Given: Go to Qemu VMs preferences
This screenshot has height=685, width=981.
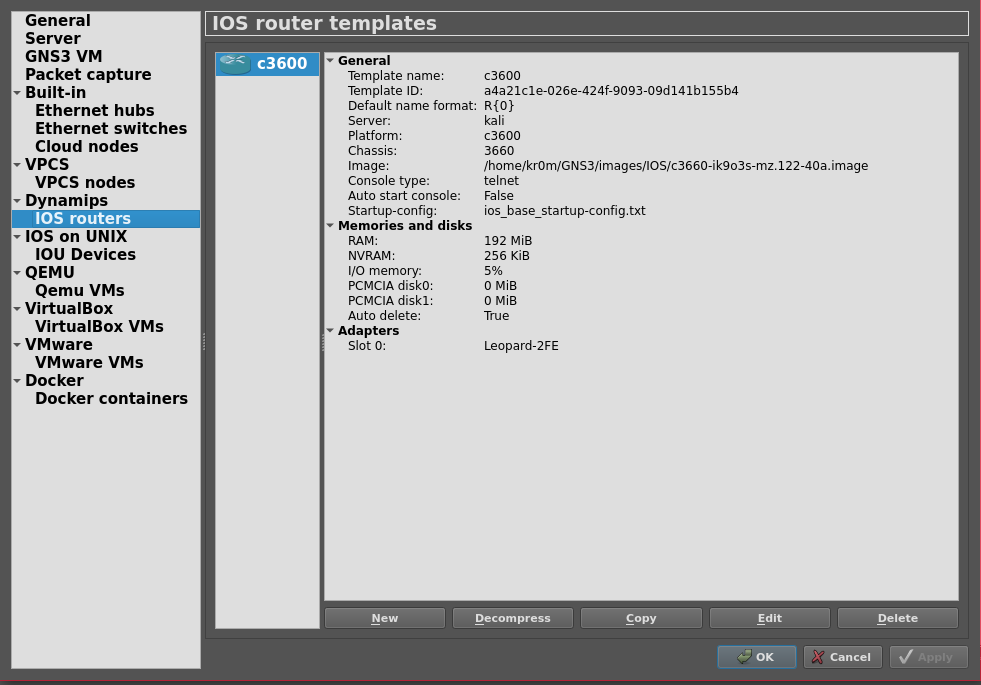Looking at the screenshot, I should coord(79,291).
